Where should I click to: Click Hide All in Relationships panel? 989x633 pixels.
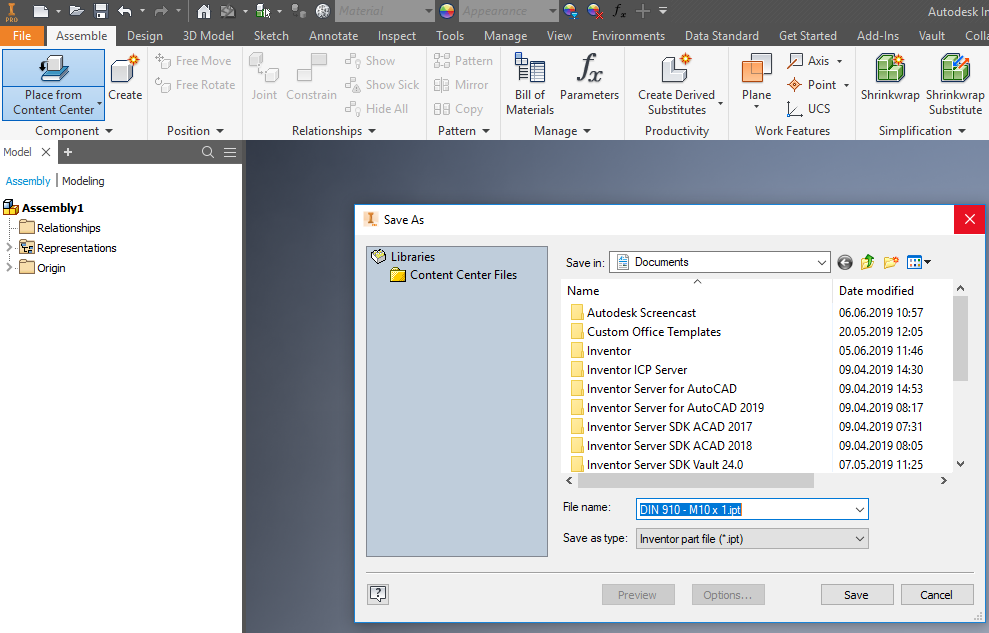click(379, 108)
